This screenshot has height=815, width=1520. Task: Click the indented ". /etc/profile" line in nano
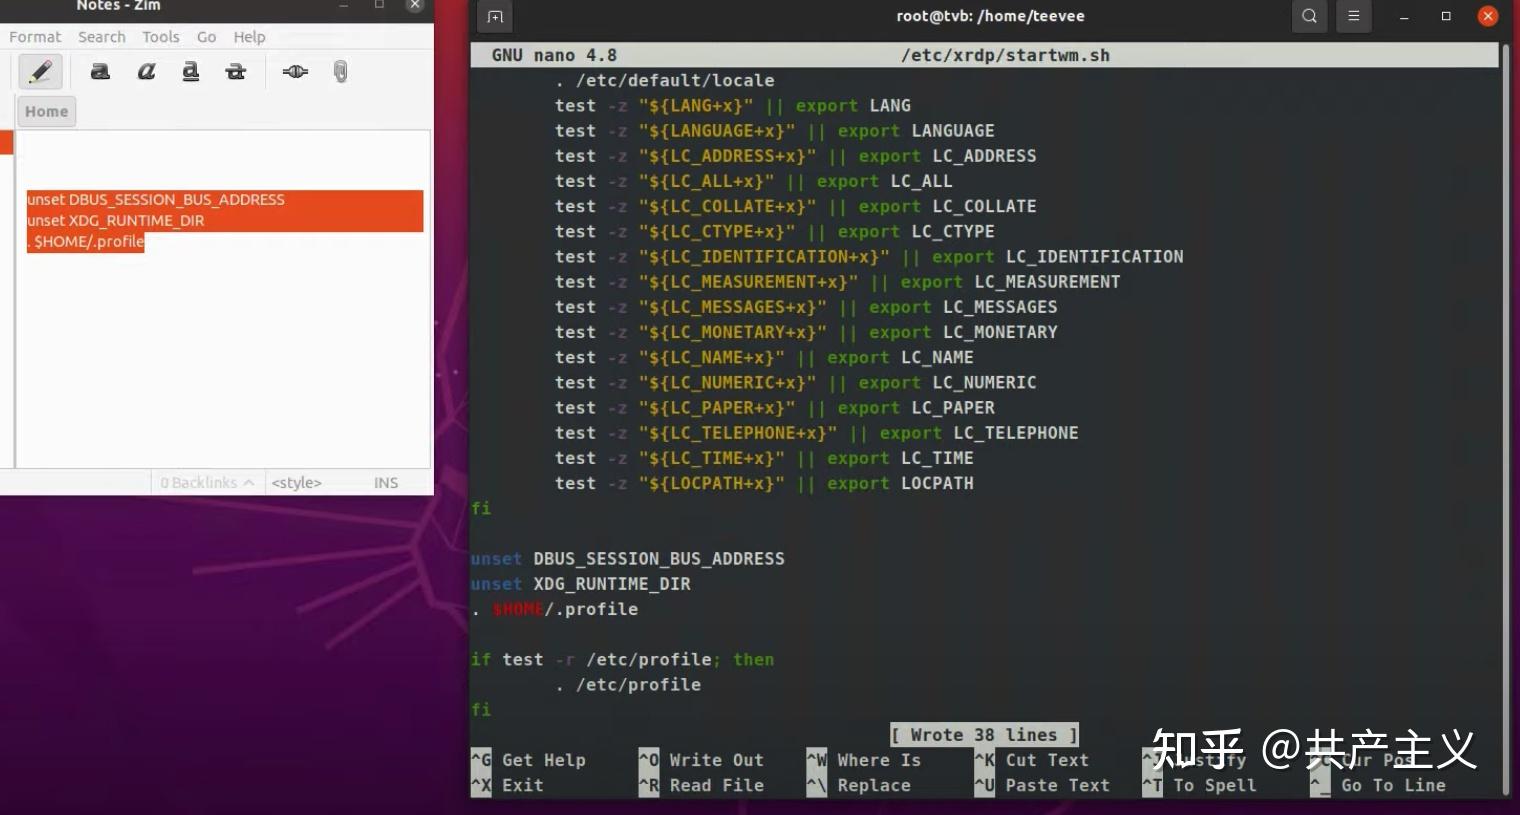pyautogui.click(x=628, y=685)
